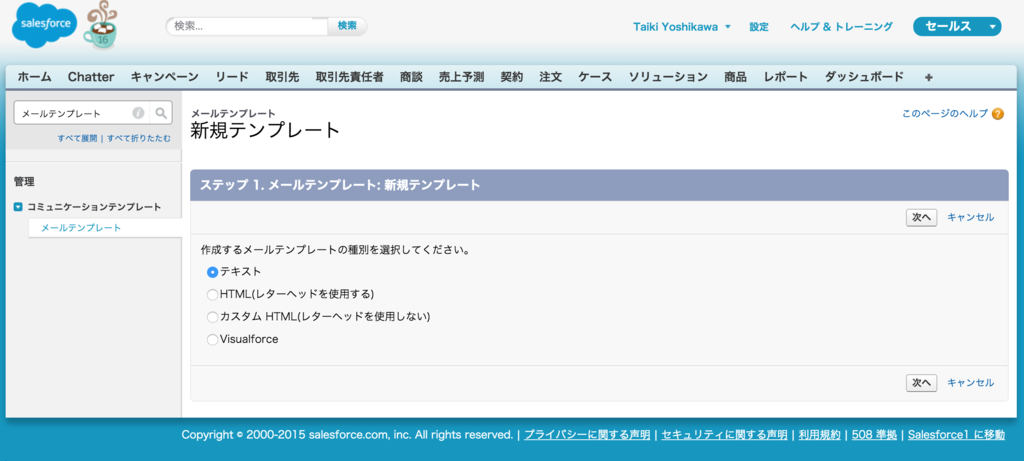Click the bottom 次へ button

point(921,383)
